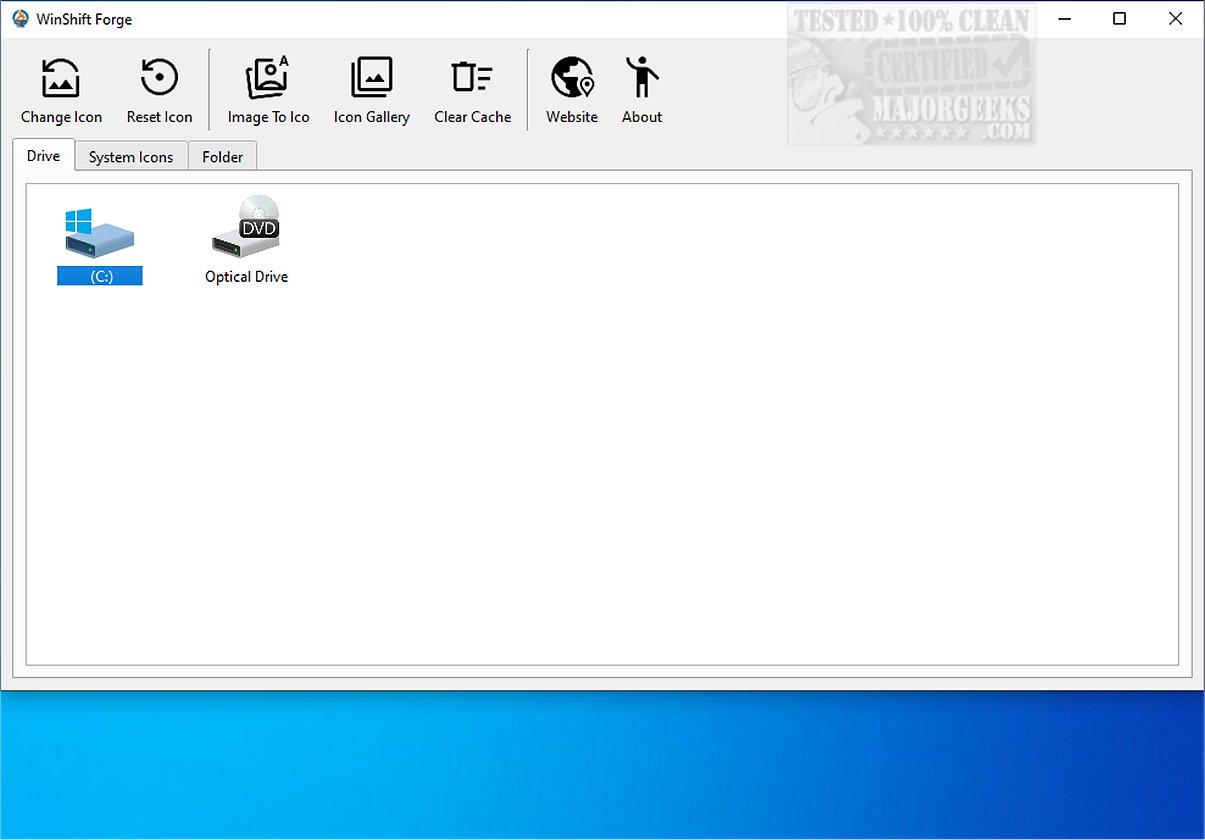Click the WinShift Forge logo in title bar
This screenshot has width=1205, height=840.
(x=17, y=18)
